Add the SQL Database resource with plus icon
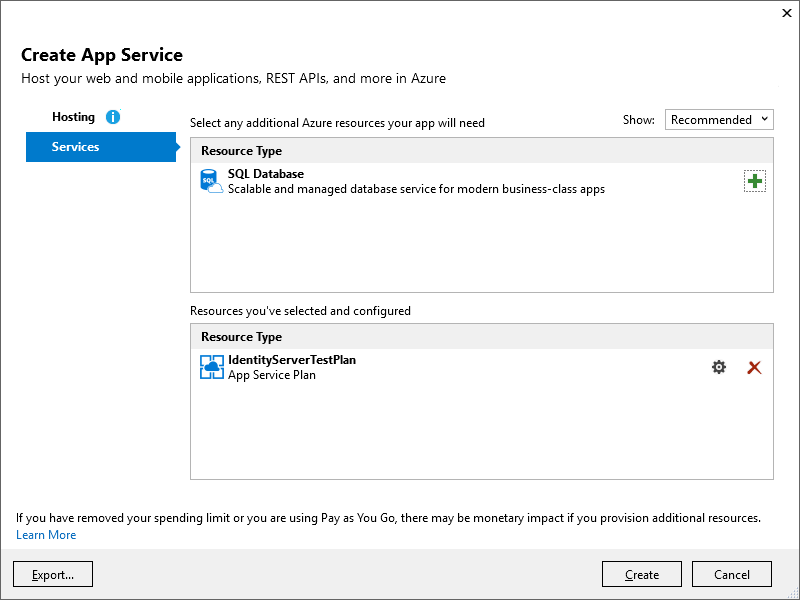 [755, 181]
